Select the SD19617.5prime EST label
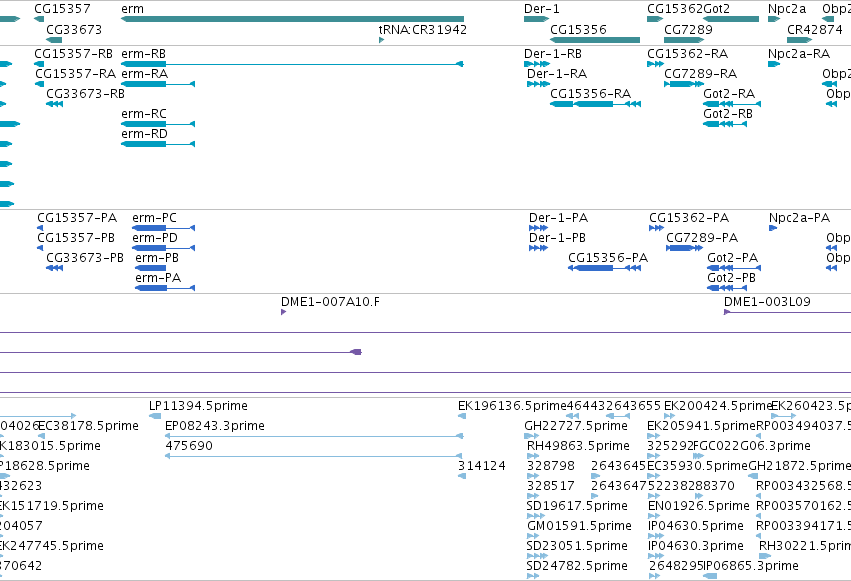 pyautogui.click(x=577, y=506)
